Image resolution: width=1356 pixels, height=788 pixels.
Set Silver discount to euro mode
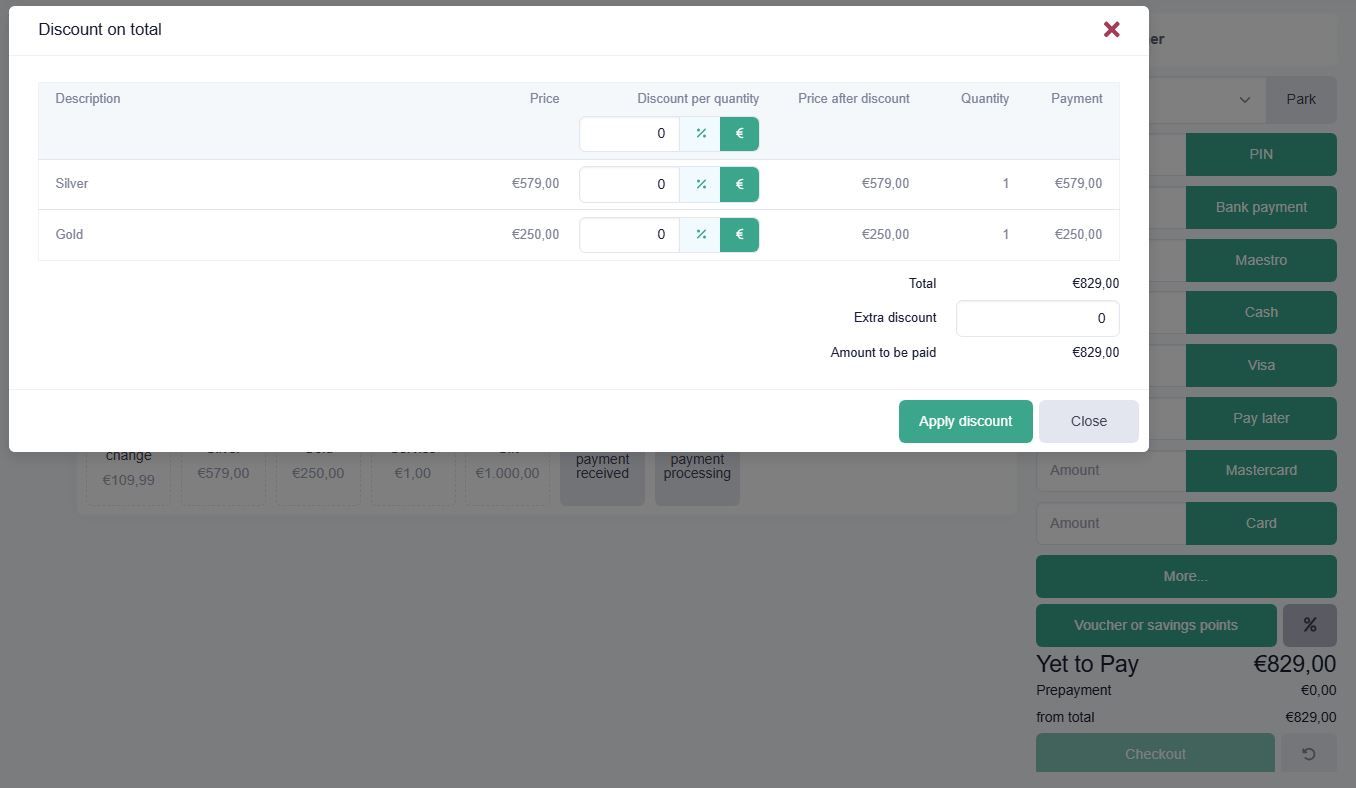pos(740,184)
